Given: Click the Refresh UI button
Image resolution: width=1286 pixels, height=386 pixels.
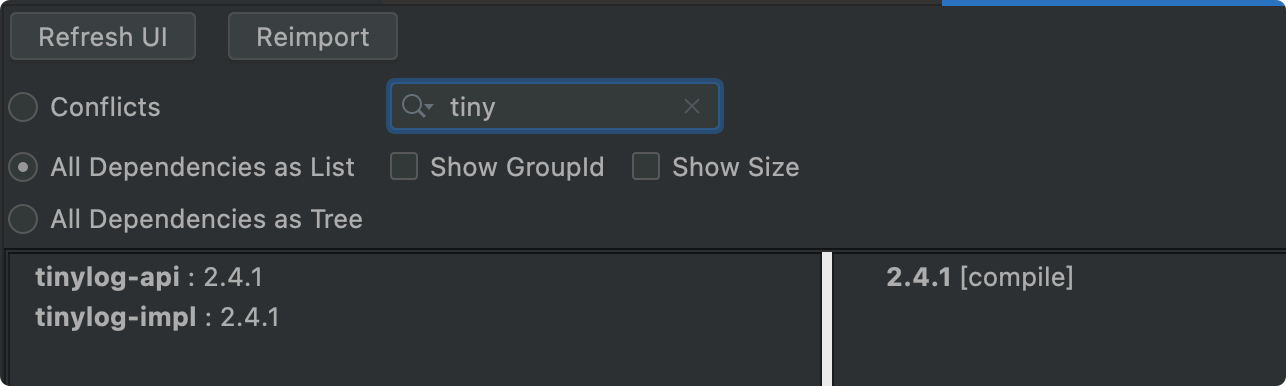Looking at the screenshot, I should tap(103, 37).
